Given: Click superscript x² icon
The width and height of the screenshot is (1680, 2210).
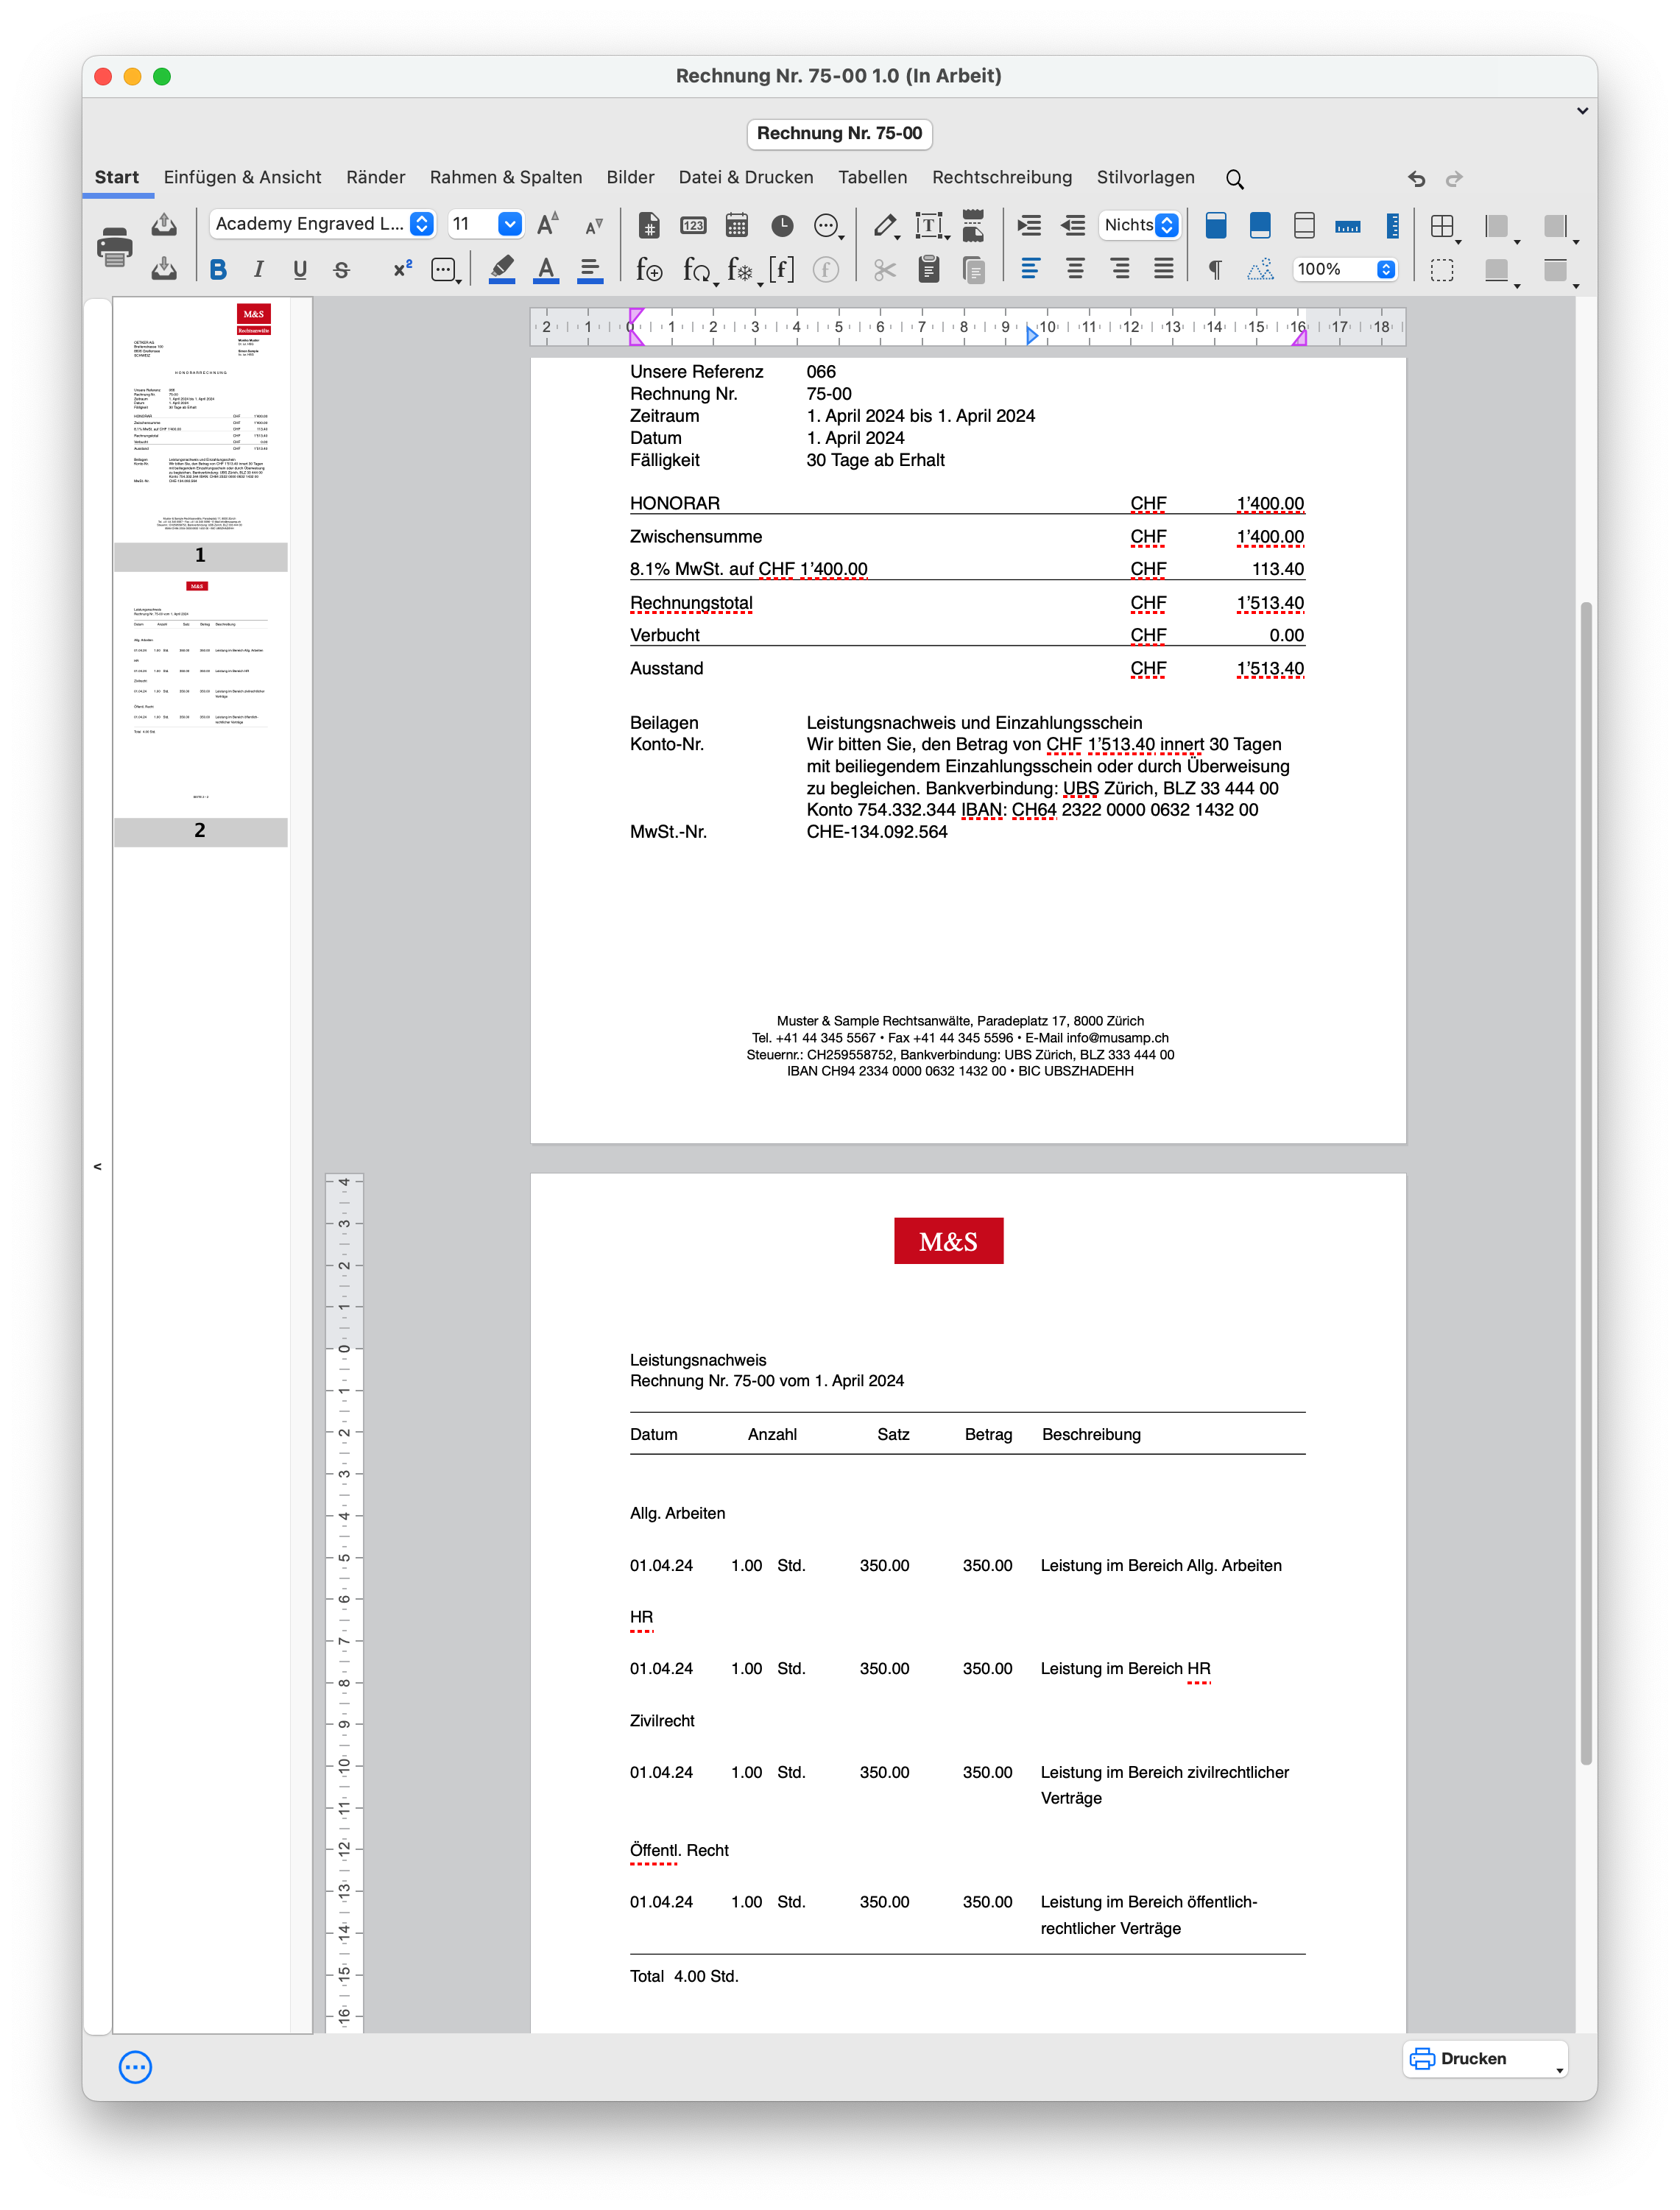Looking at the screenshot, I should 402,269.
